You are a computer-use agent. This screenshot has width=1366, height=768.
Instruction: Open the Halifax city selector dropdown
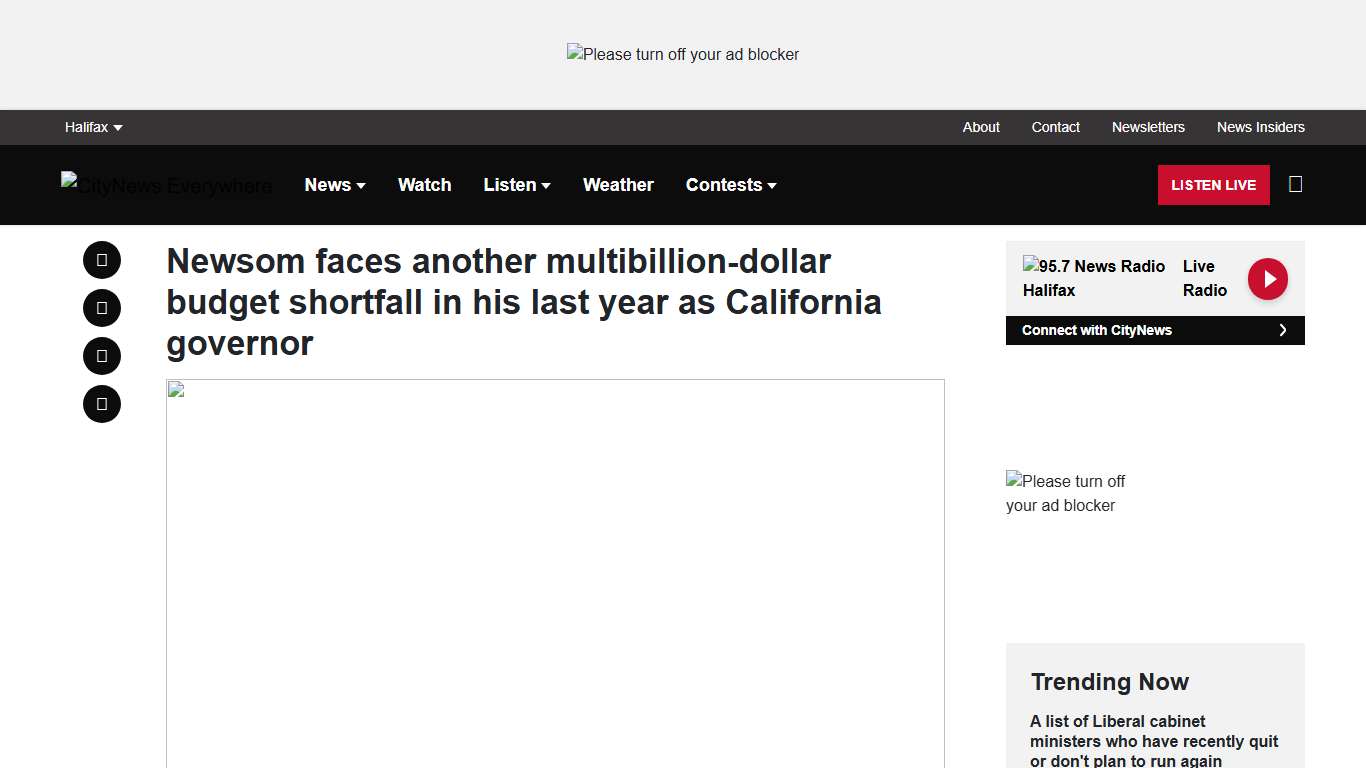[x=93, y=127]
